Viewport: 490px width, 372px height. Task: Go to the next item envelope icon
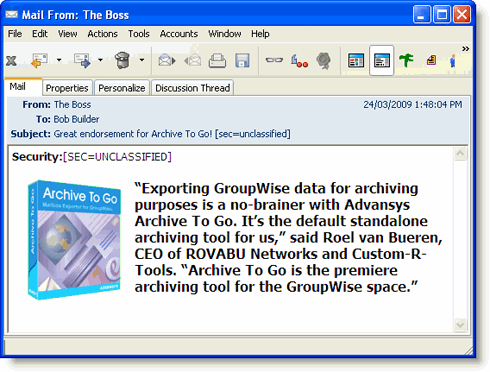point(167,61)
